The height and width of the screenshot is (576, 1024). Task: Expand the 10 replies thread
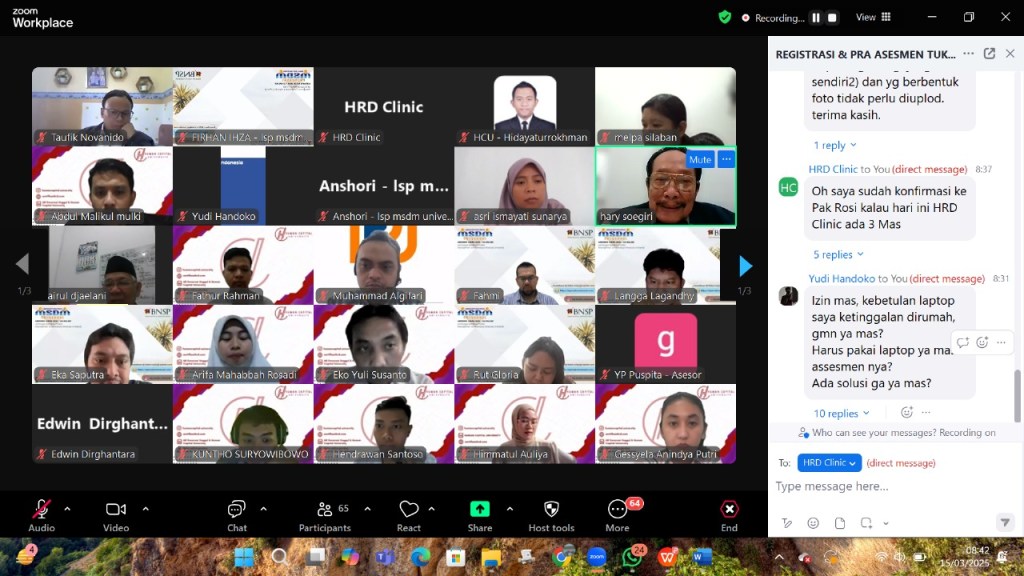coord(841,413)
